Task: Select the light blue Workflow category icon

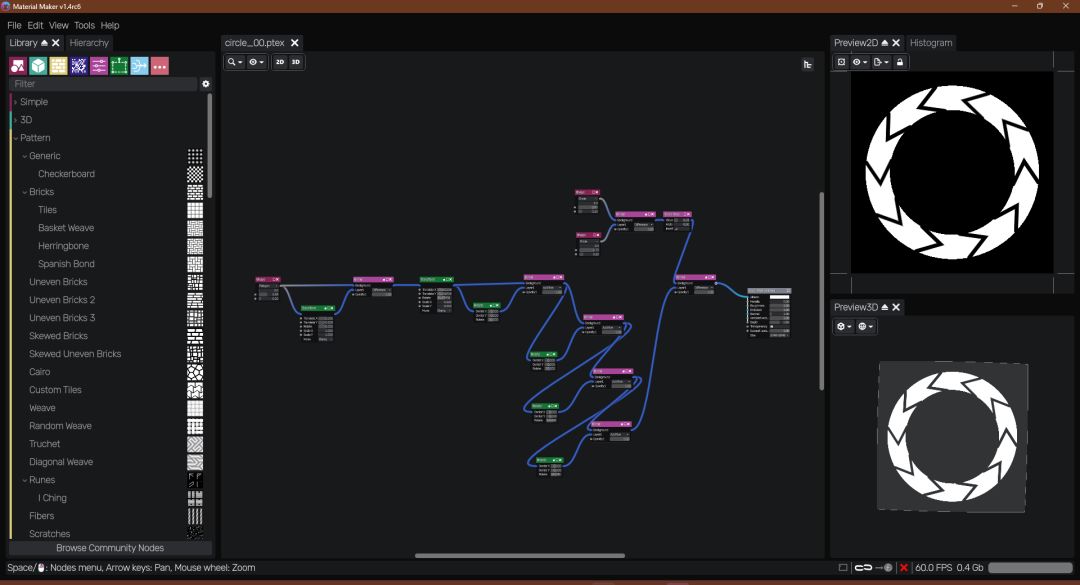Action: (139, 65)
